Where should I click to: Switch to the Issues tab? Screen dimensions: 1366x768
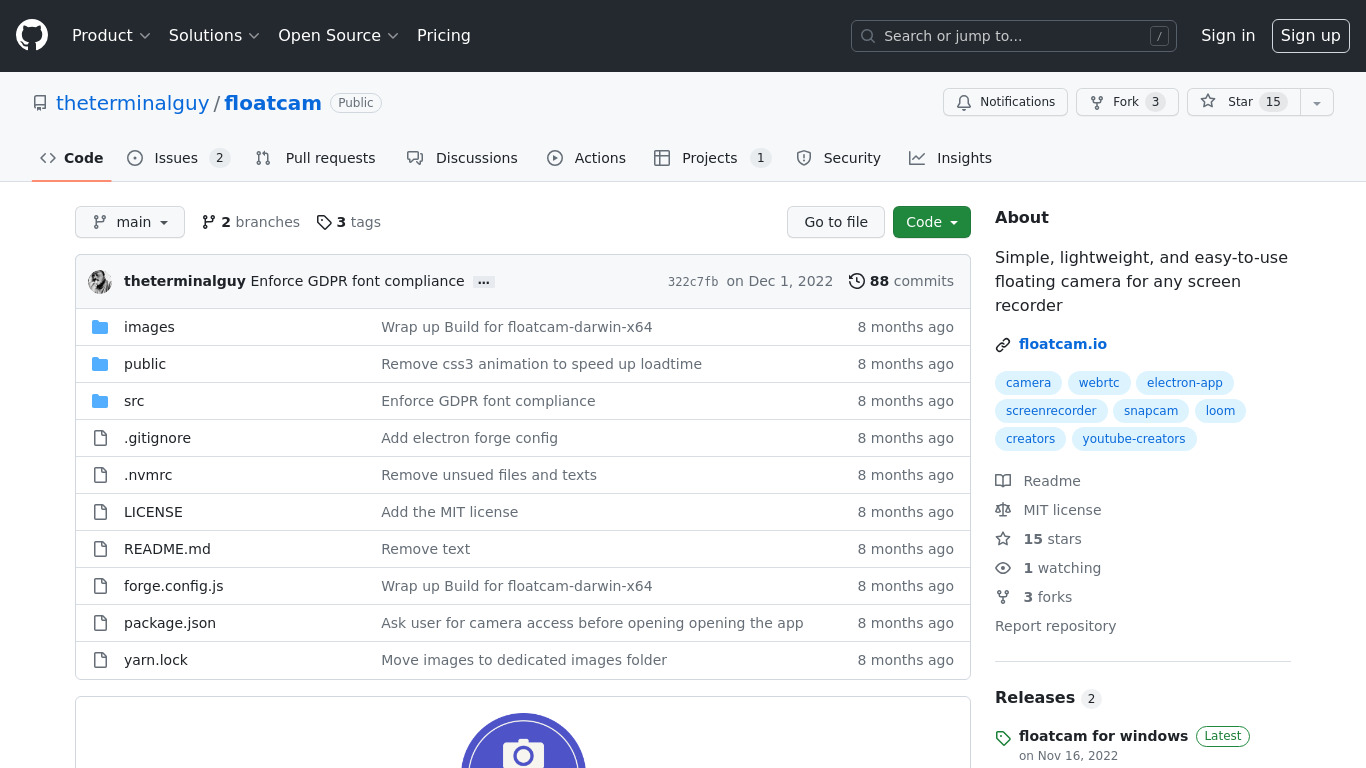coord(178,158)
